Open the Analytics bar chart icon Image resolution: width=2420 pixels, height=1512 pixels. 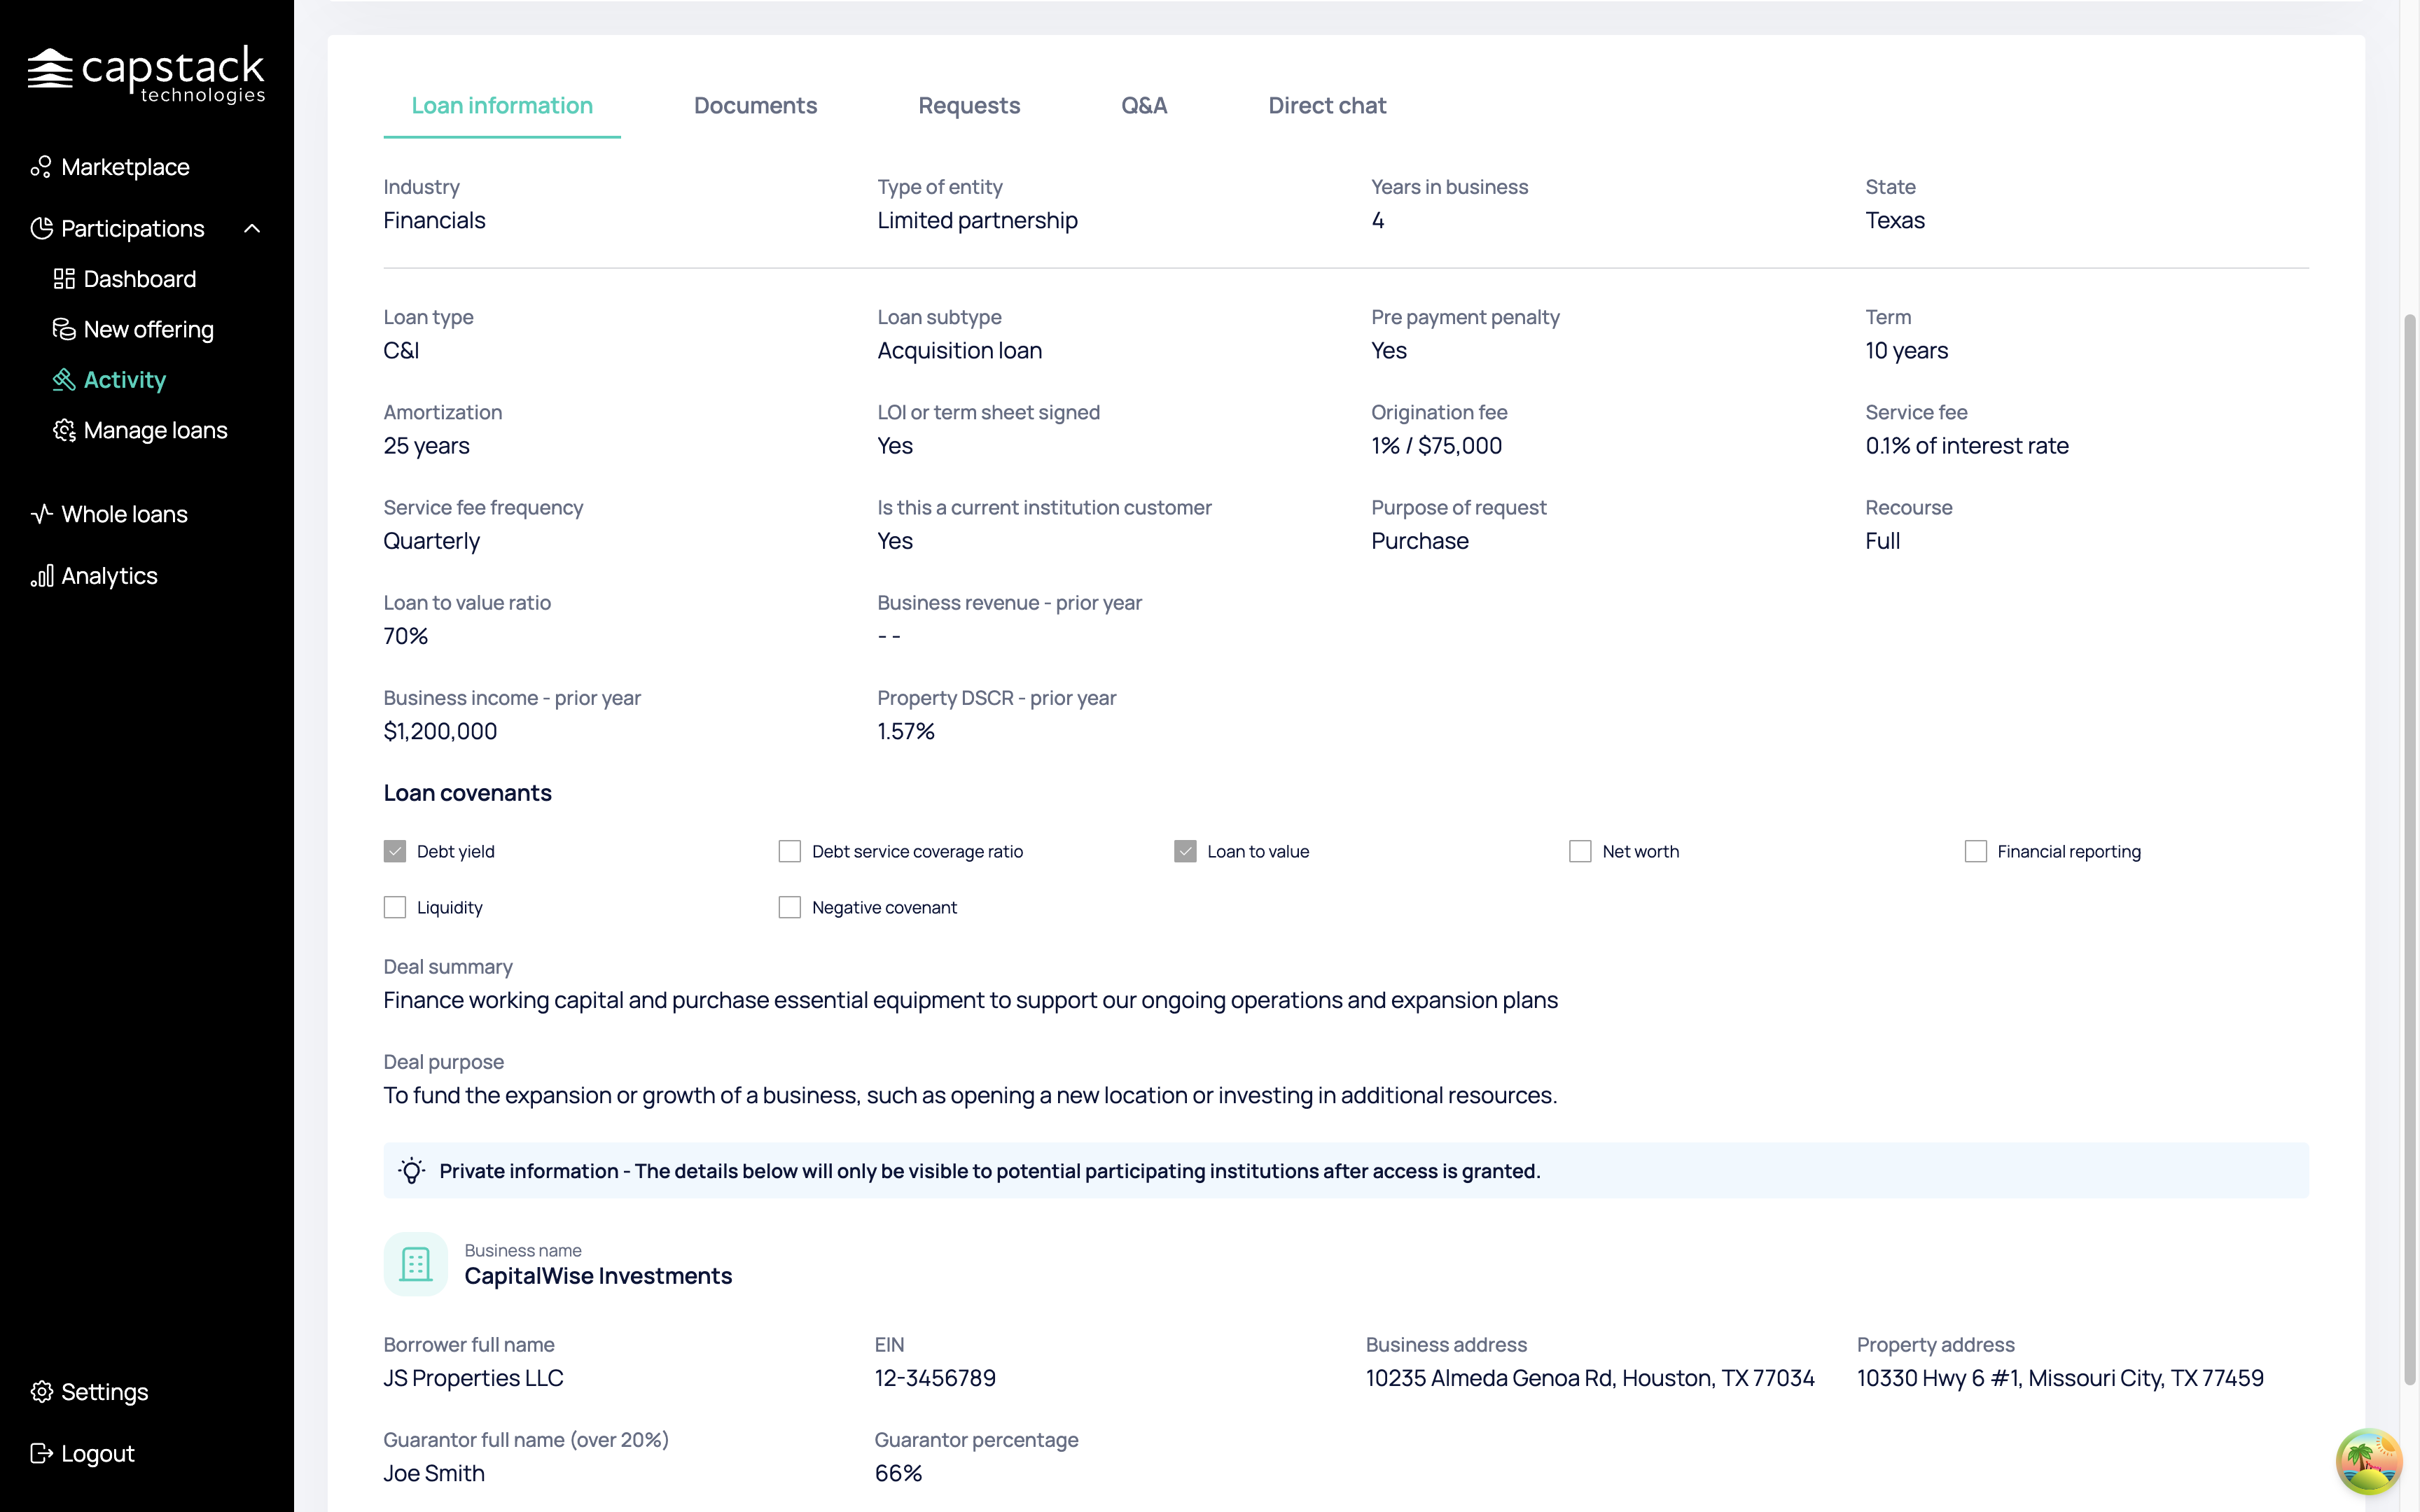pyautogui.click(x=41, y=576)
